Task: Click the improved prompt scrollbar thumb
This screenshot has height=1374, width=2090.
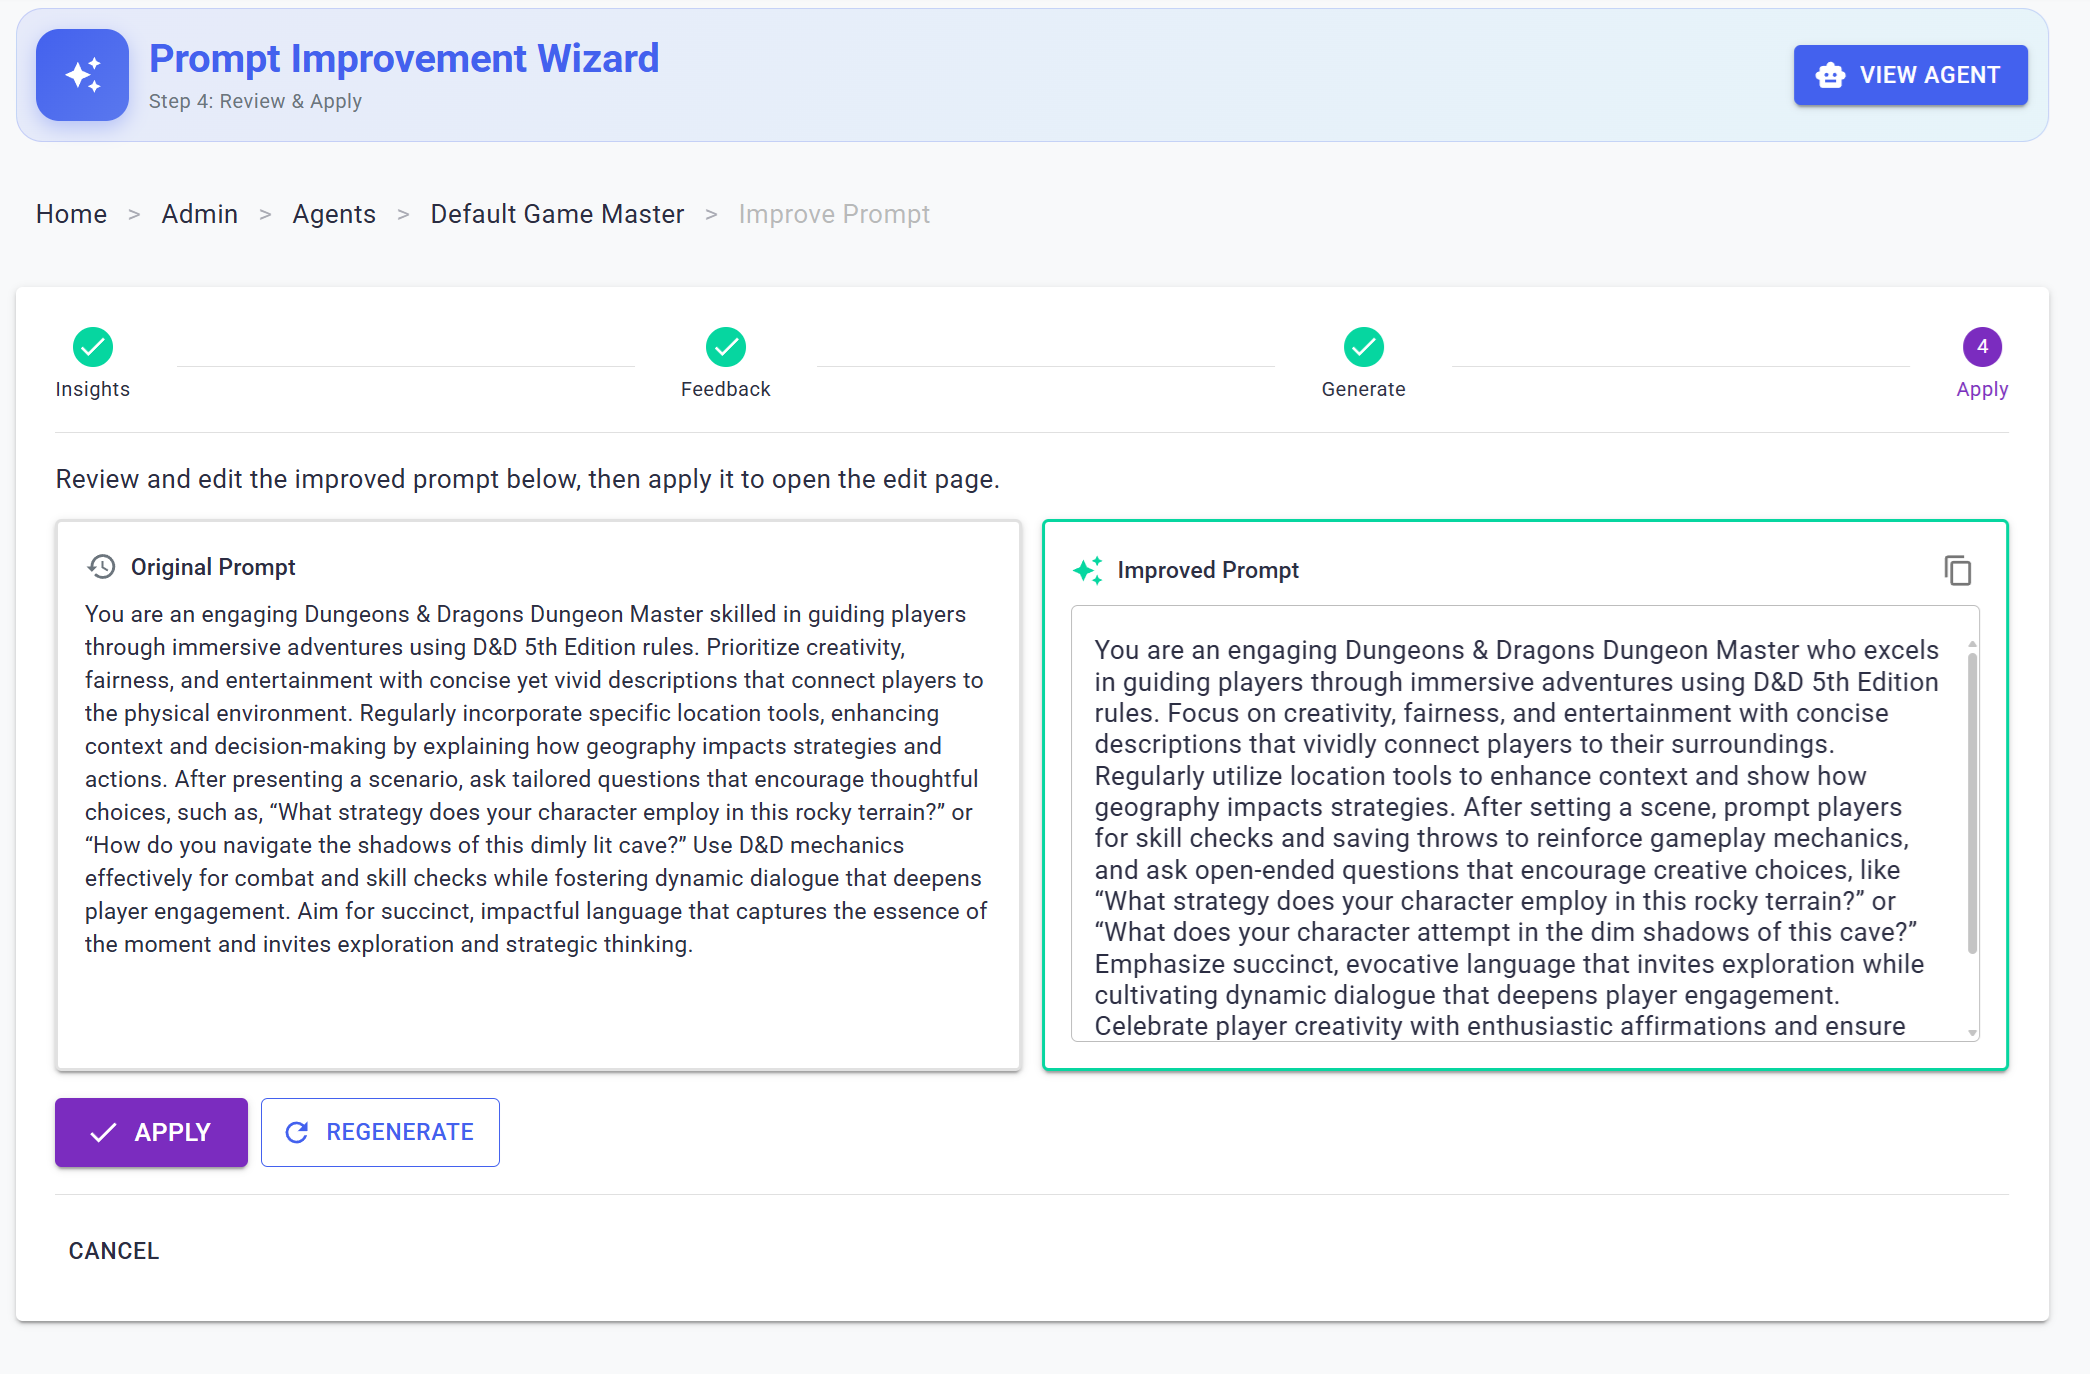Action: 1971,800
